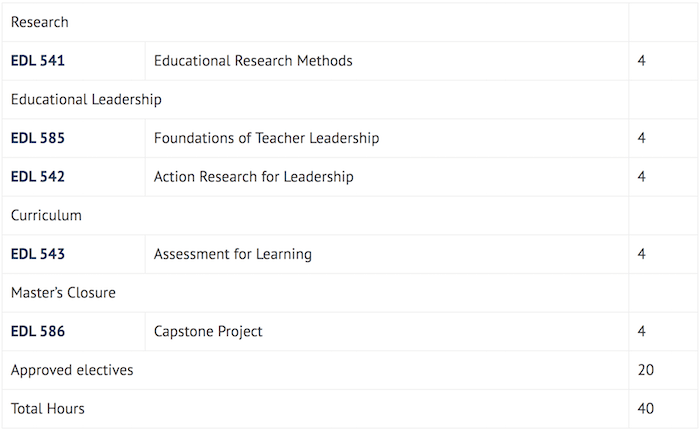Click the Approved electives row label

(x=72, y=370)
